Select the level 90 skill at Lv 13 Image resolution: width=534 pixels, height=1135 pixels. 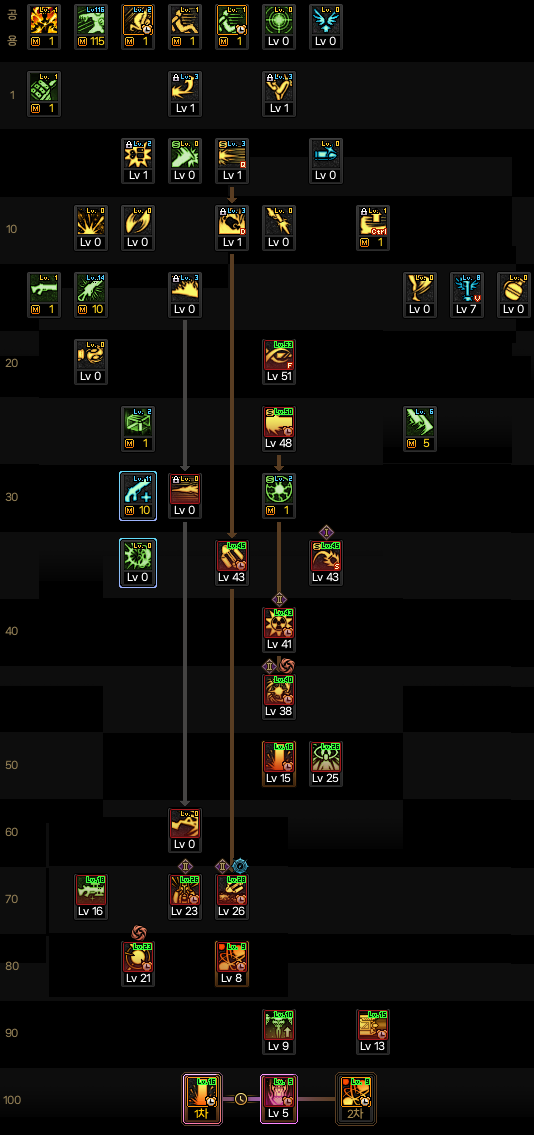coord(373,1031)
